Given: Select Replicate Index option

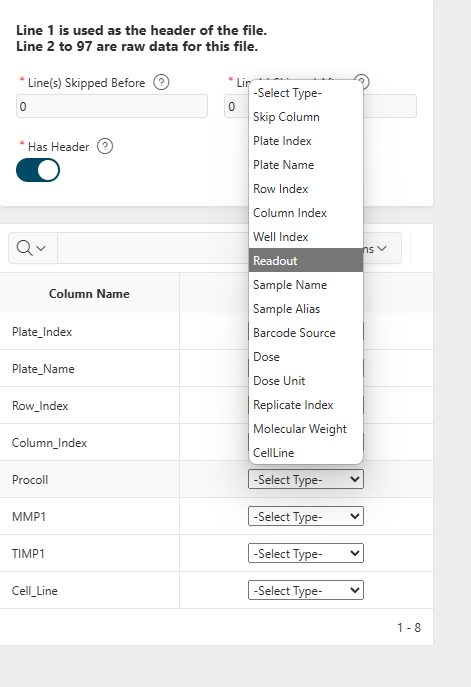Looking at the screenshot, I should point(306,405).
